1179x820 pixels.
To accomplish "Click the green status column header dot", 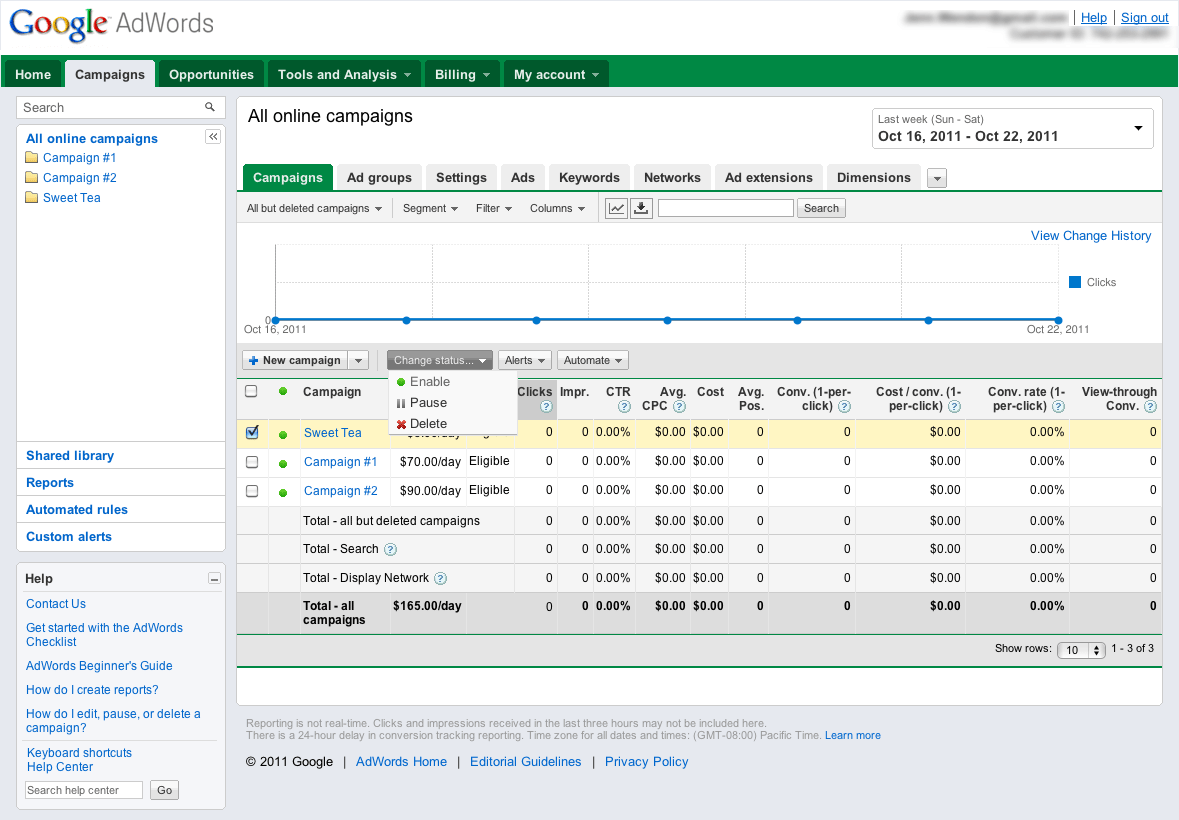I will 283,392.
